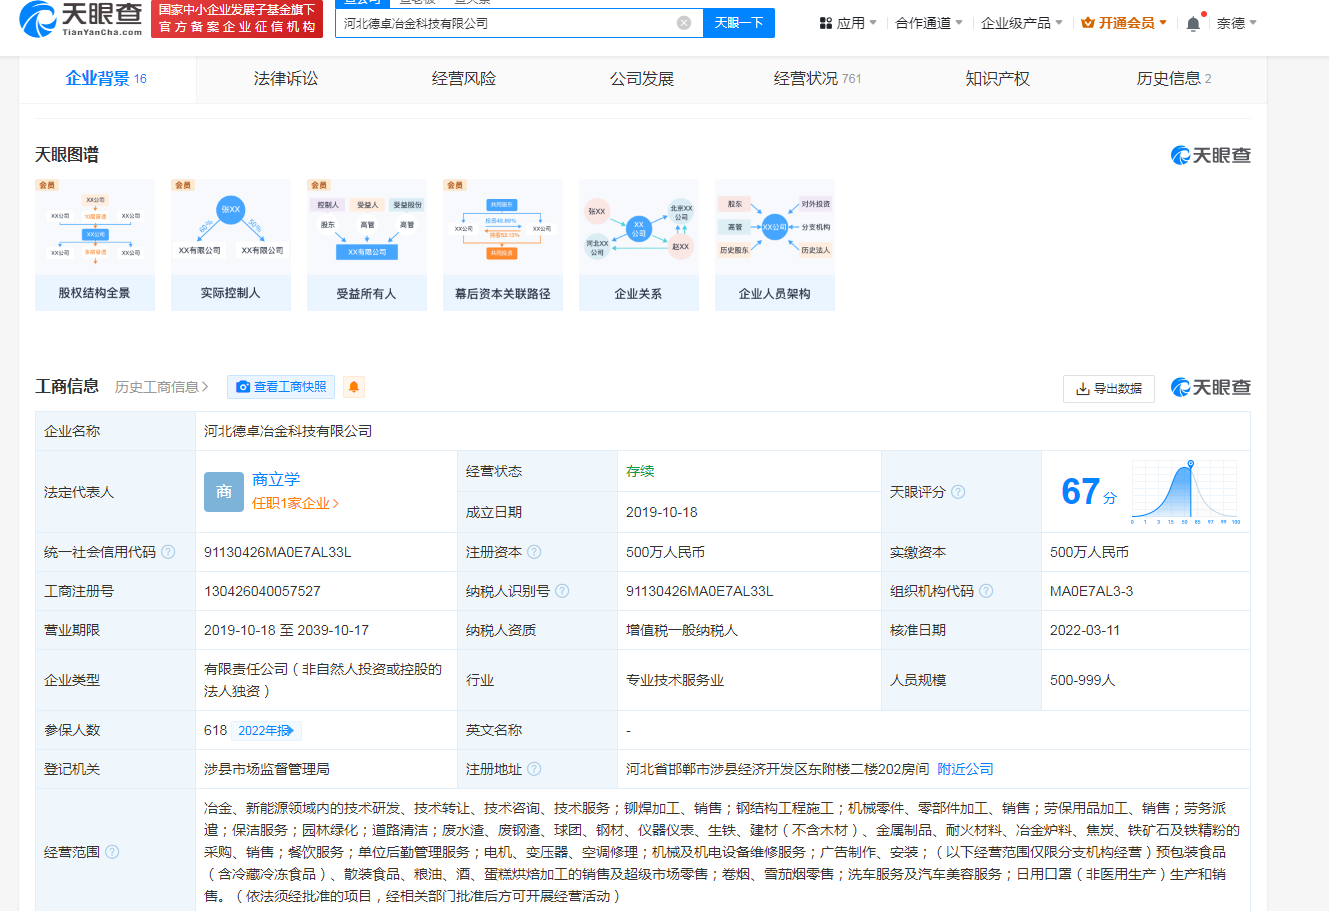This screenshot has width=1329, height=911.
Task: Open legal representative 商立学 link
Action: pos(276,479)
